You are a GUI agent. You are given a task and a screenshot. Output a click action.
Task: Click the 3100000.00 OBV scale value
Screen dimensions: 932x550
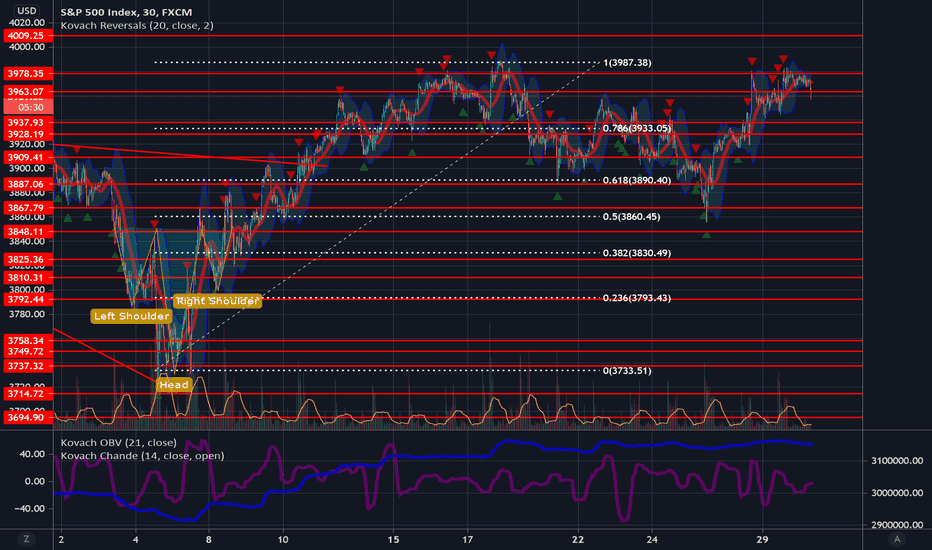(897, 461)
